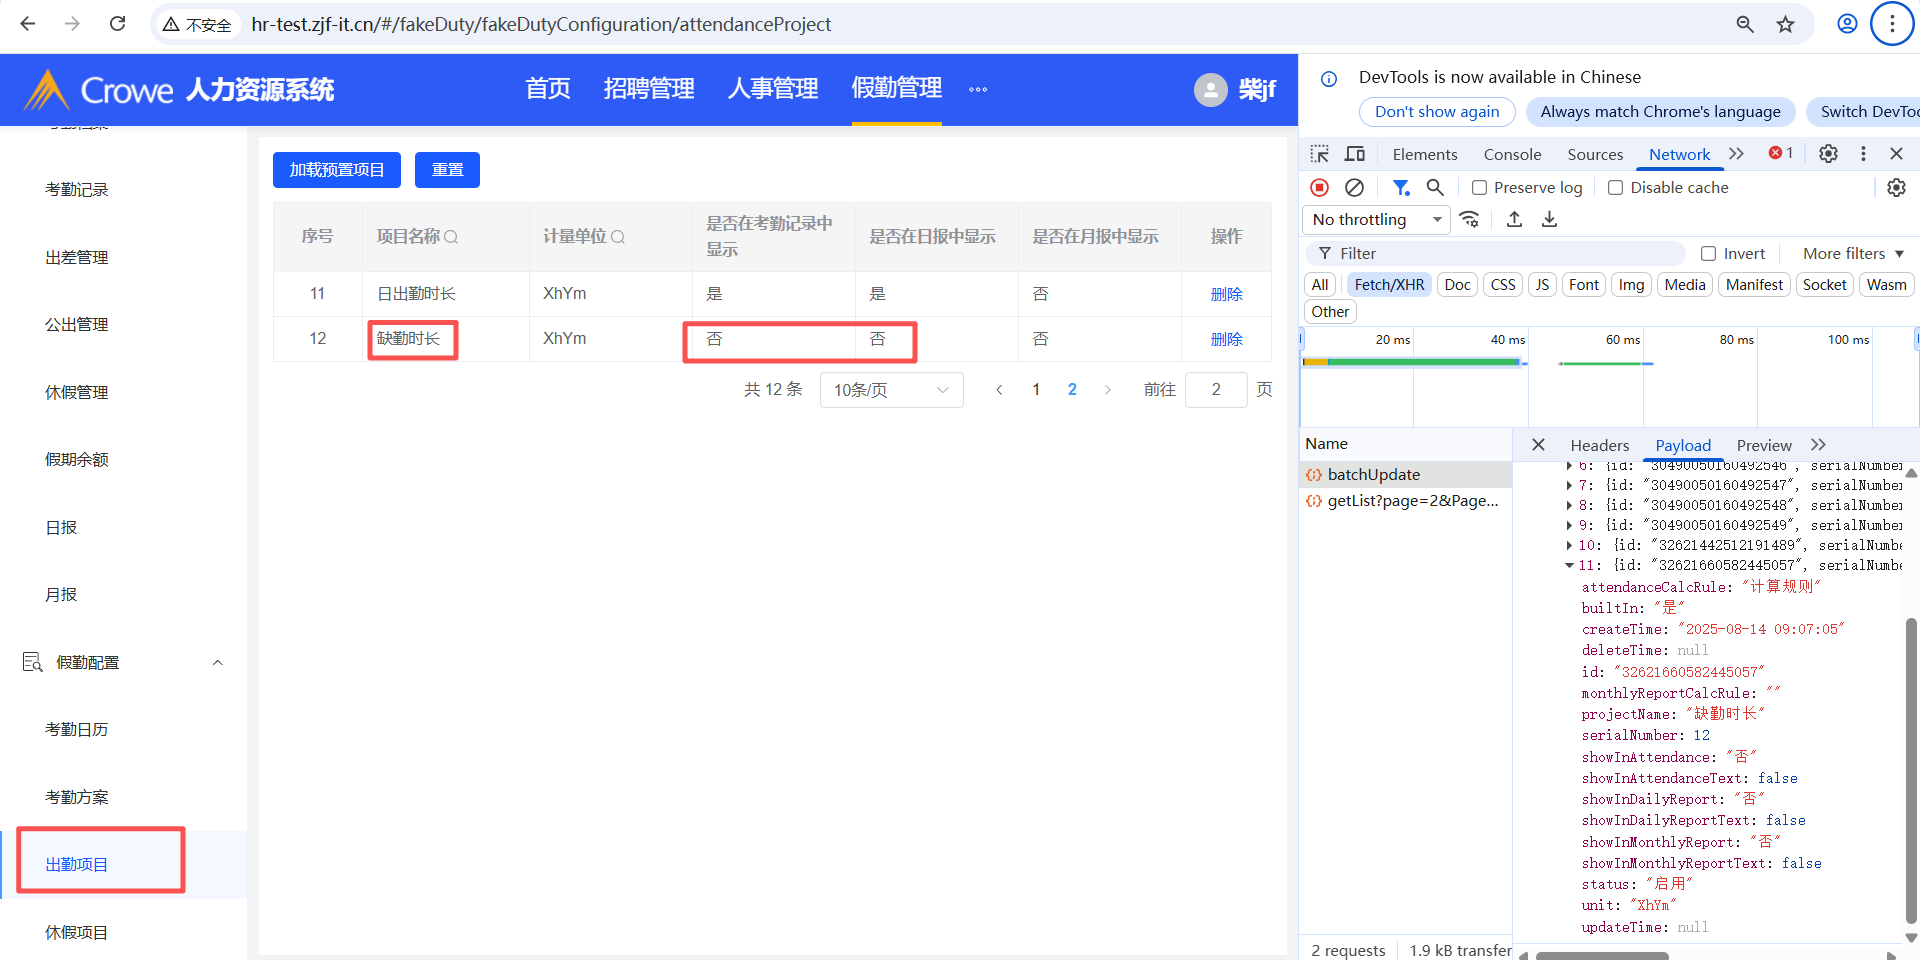
Task: Click the export HAR download icon
Action: [1549, 220]
